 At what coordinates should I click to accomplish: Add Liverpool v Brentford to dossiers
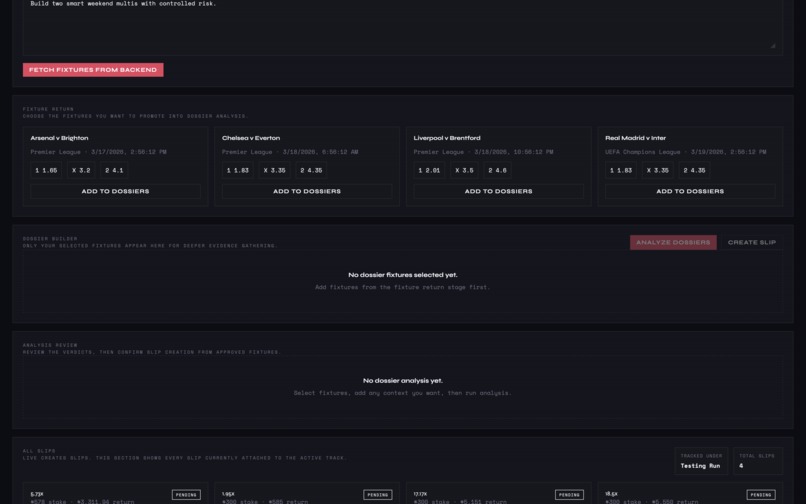pyautogui.click(x=499, y=191)
